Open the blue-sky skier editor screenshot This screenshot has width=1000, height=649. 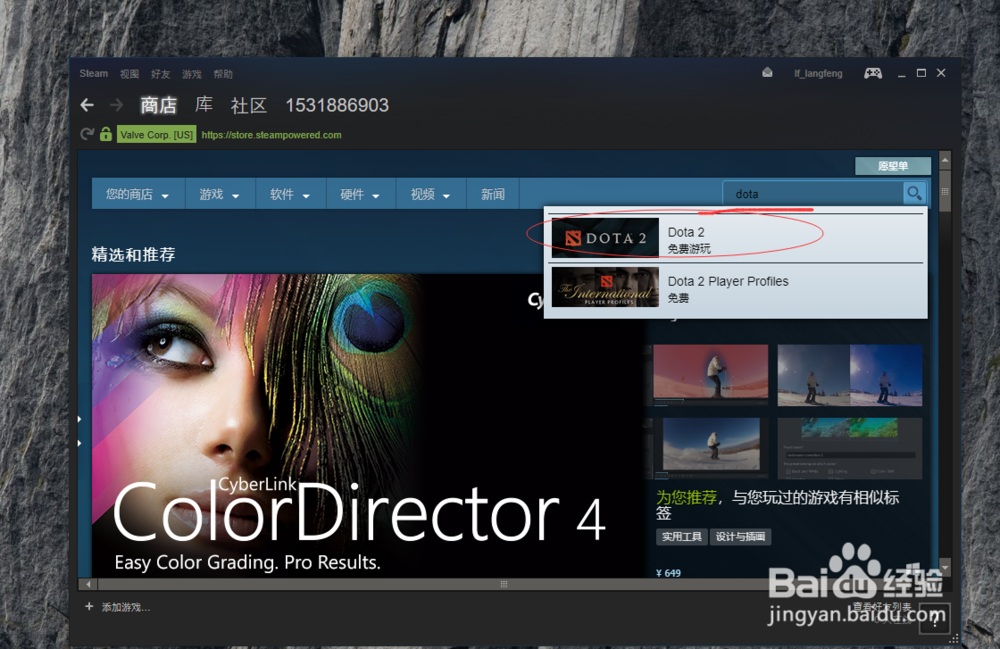(x=710, y=448)
